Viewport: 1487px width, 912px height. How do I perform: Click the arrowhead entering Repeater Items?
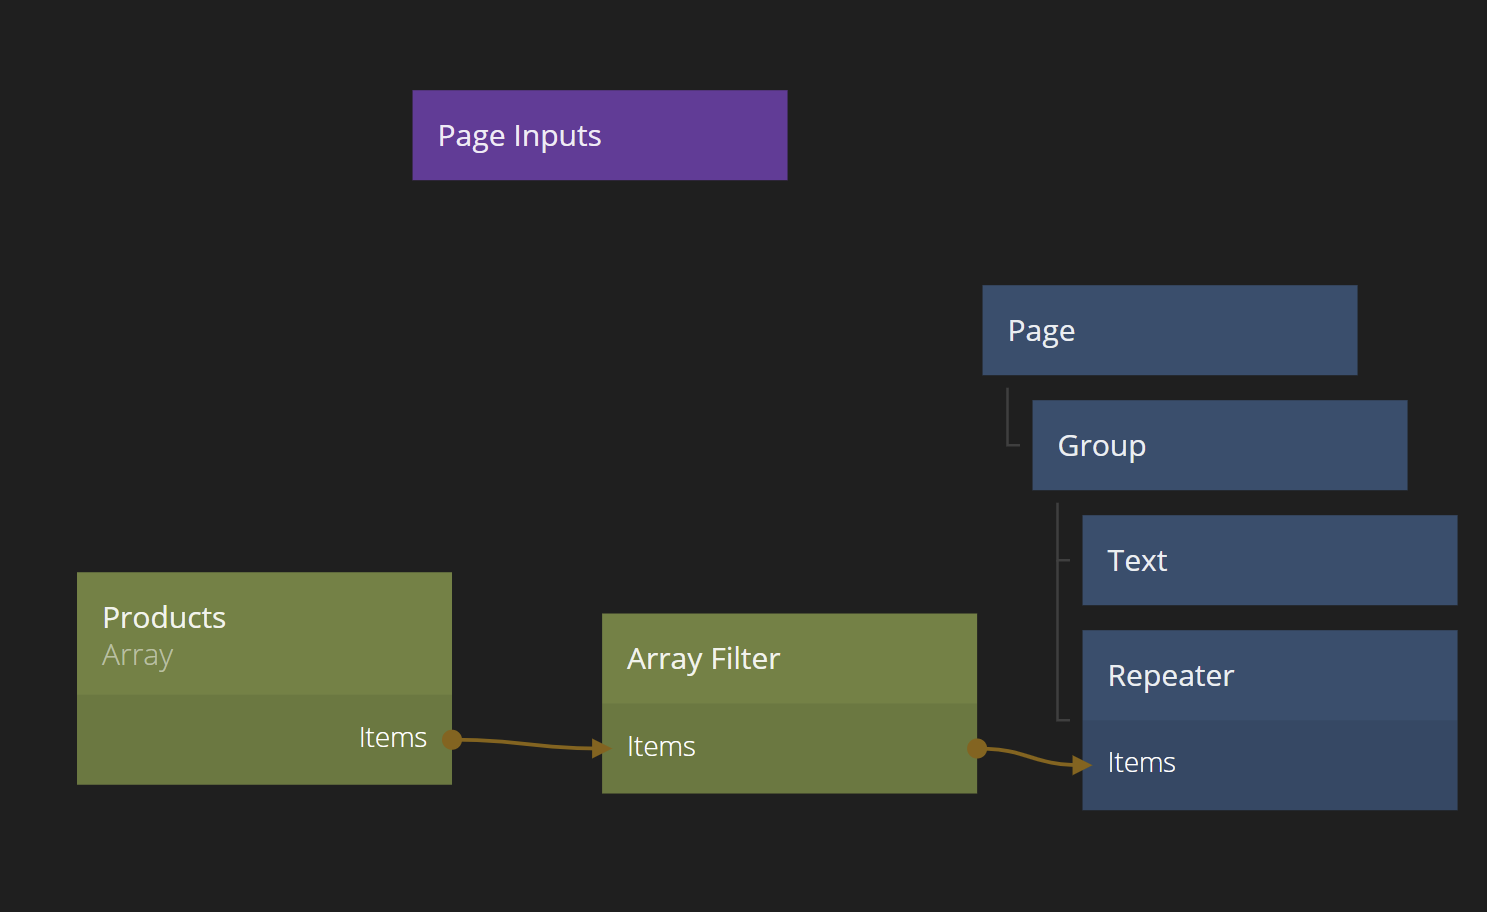coord(1080,765)
